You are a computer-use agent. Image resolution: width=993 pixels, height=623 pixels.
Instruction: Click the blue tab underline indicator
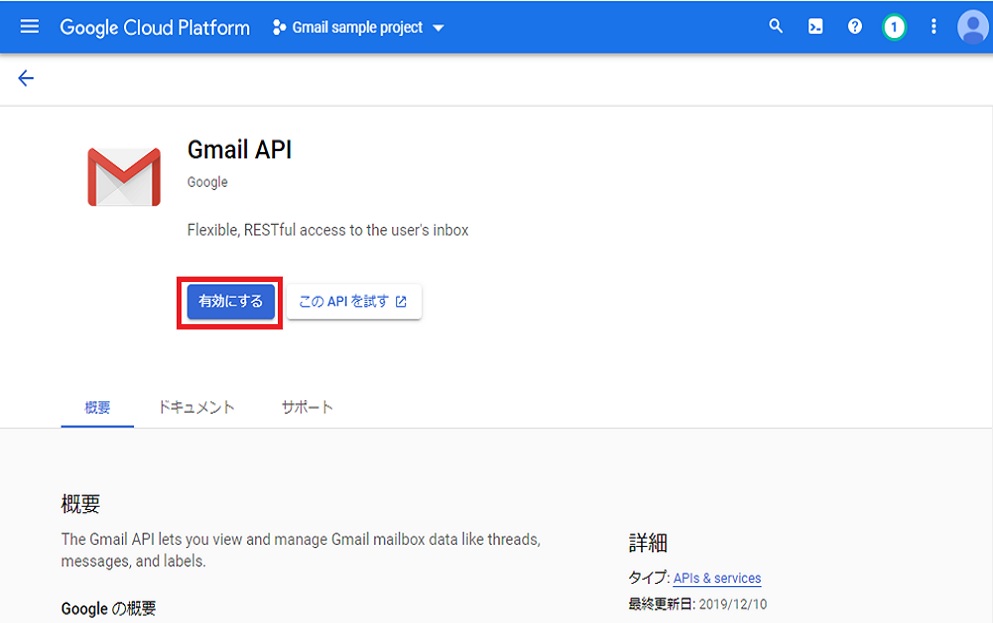click(x=96, y=425)
